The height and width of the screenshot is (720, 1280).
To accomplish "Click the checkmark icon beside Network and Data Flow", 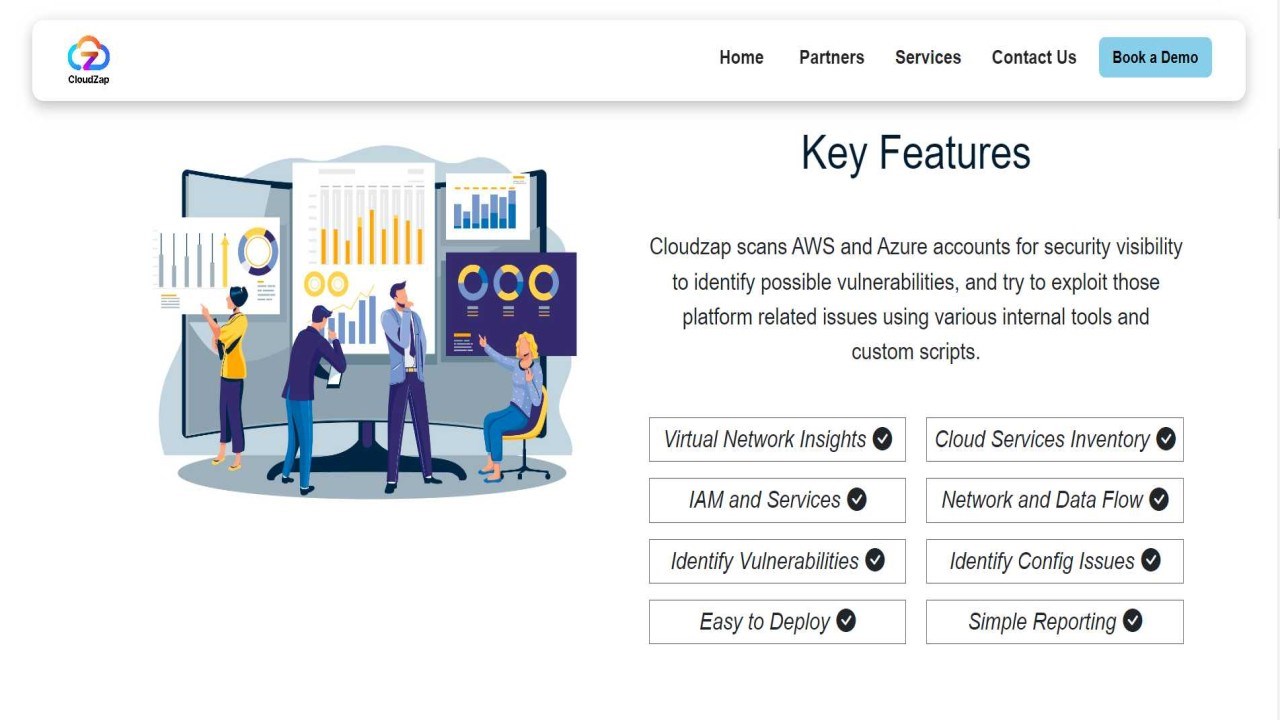I will (1159, 499).
